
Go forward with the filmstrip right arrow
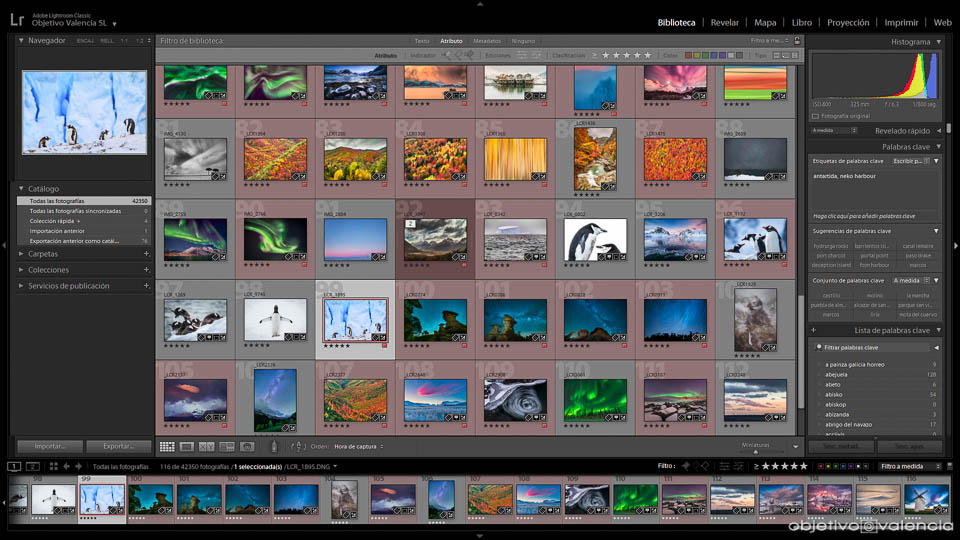(x=78, y=467)
